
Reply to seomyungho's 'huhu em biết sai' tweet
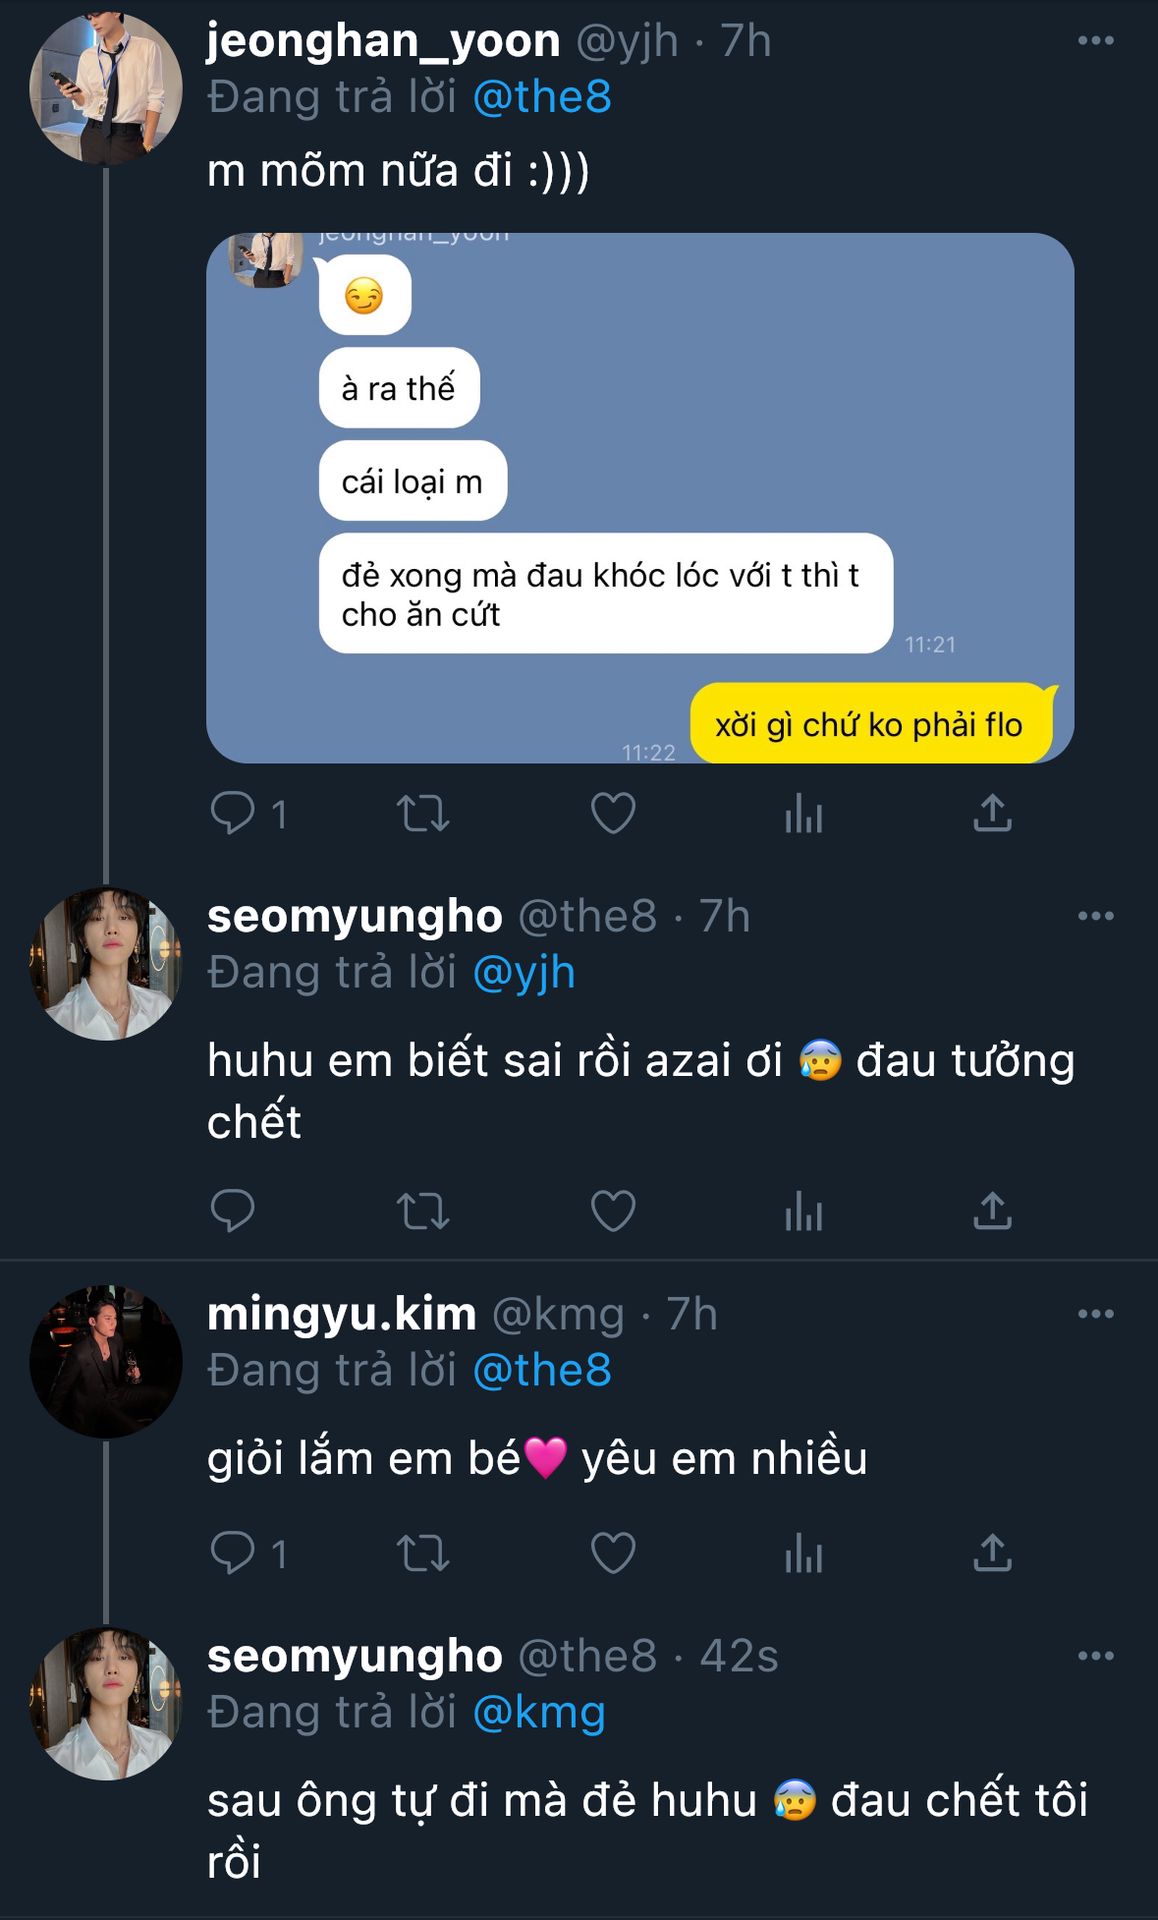tap(234, 1211)
